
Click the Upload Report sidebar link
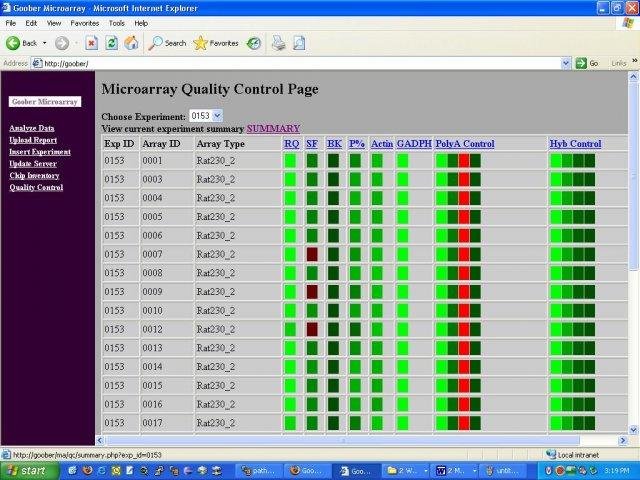coord(35,140)
